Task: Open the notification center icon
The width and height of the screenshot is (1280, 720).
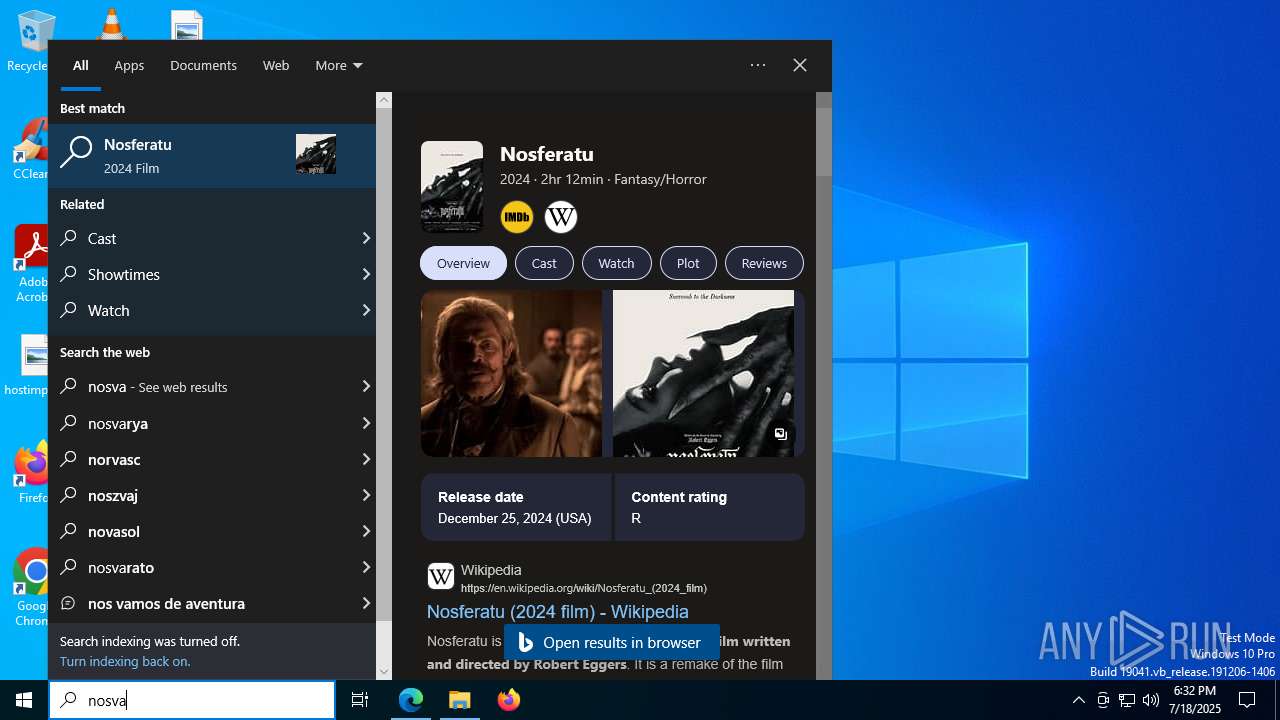Action: pos(1247,700)
